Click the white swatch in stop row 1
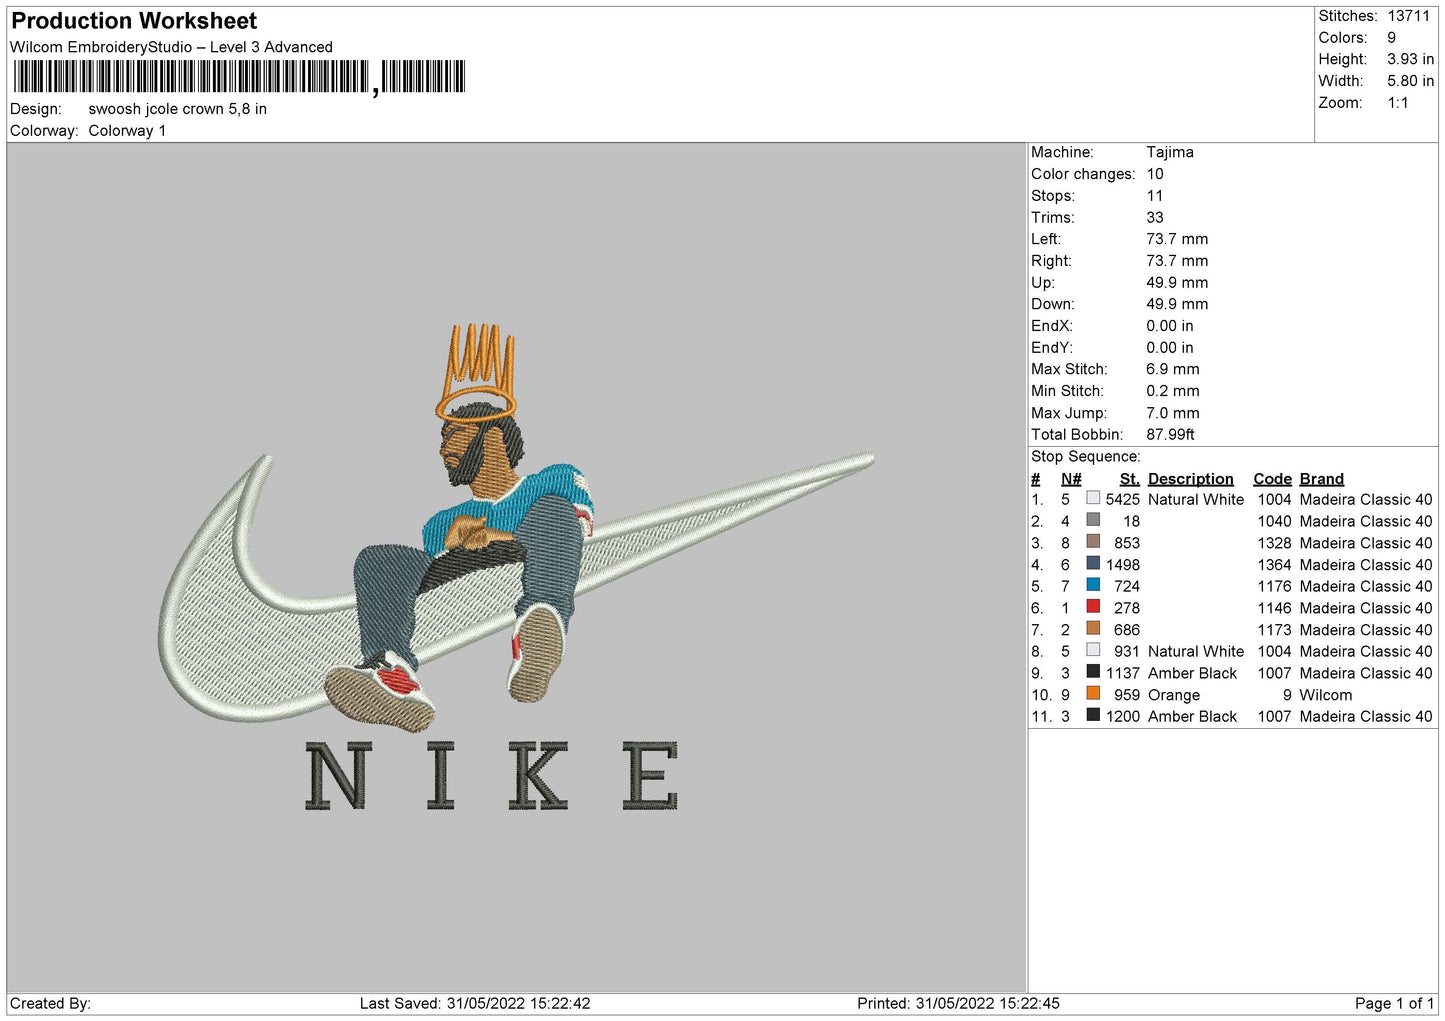Viewport: 1445px width, 1021px height. tap(1093, 498)
